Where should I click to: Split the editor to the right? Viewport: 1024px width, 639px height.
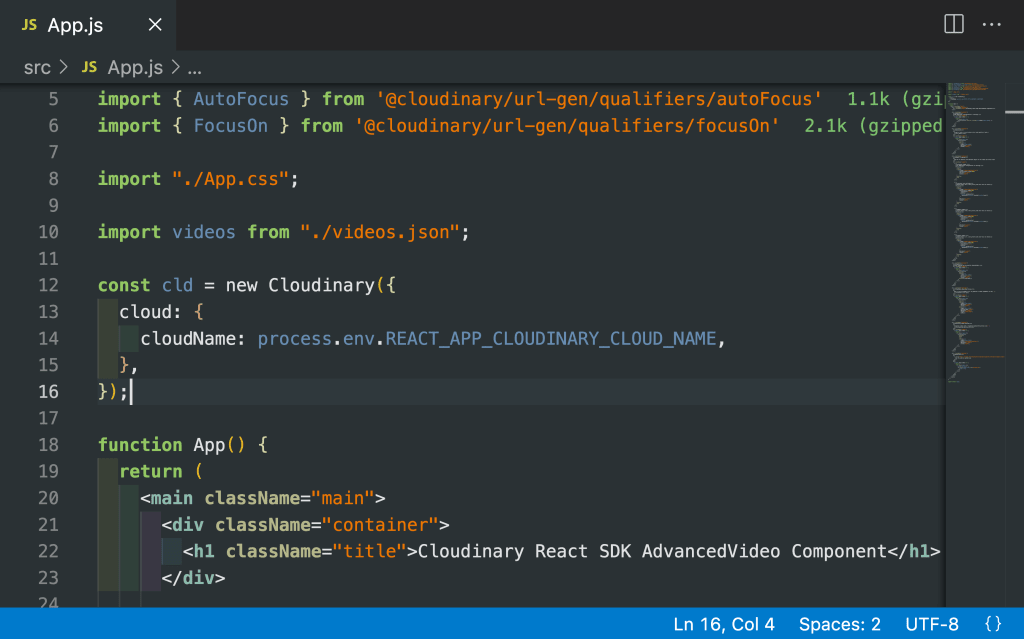coord(953,24)
